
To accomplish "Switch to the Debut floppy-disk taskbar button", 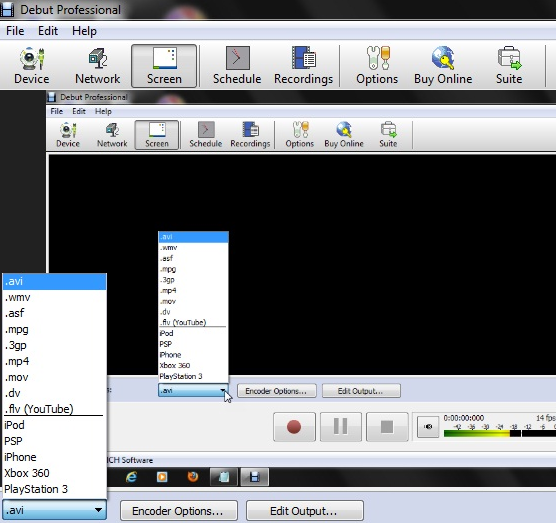I will click(255, 477).
